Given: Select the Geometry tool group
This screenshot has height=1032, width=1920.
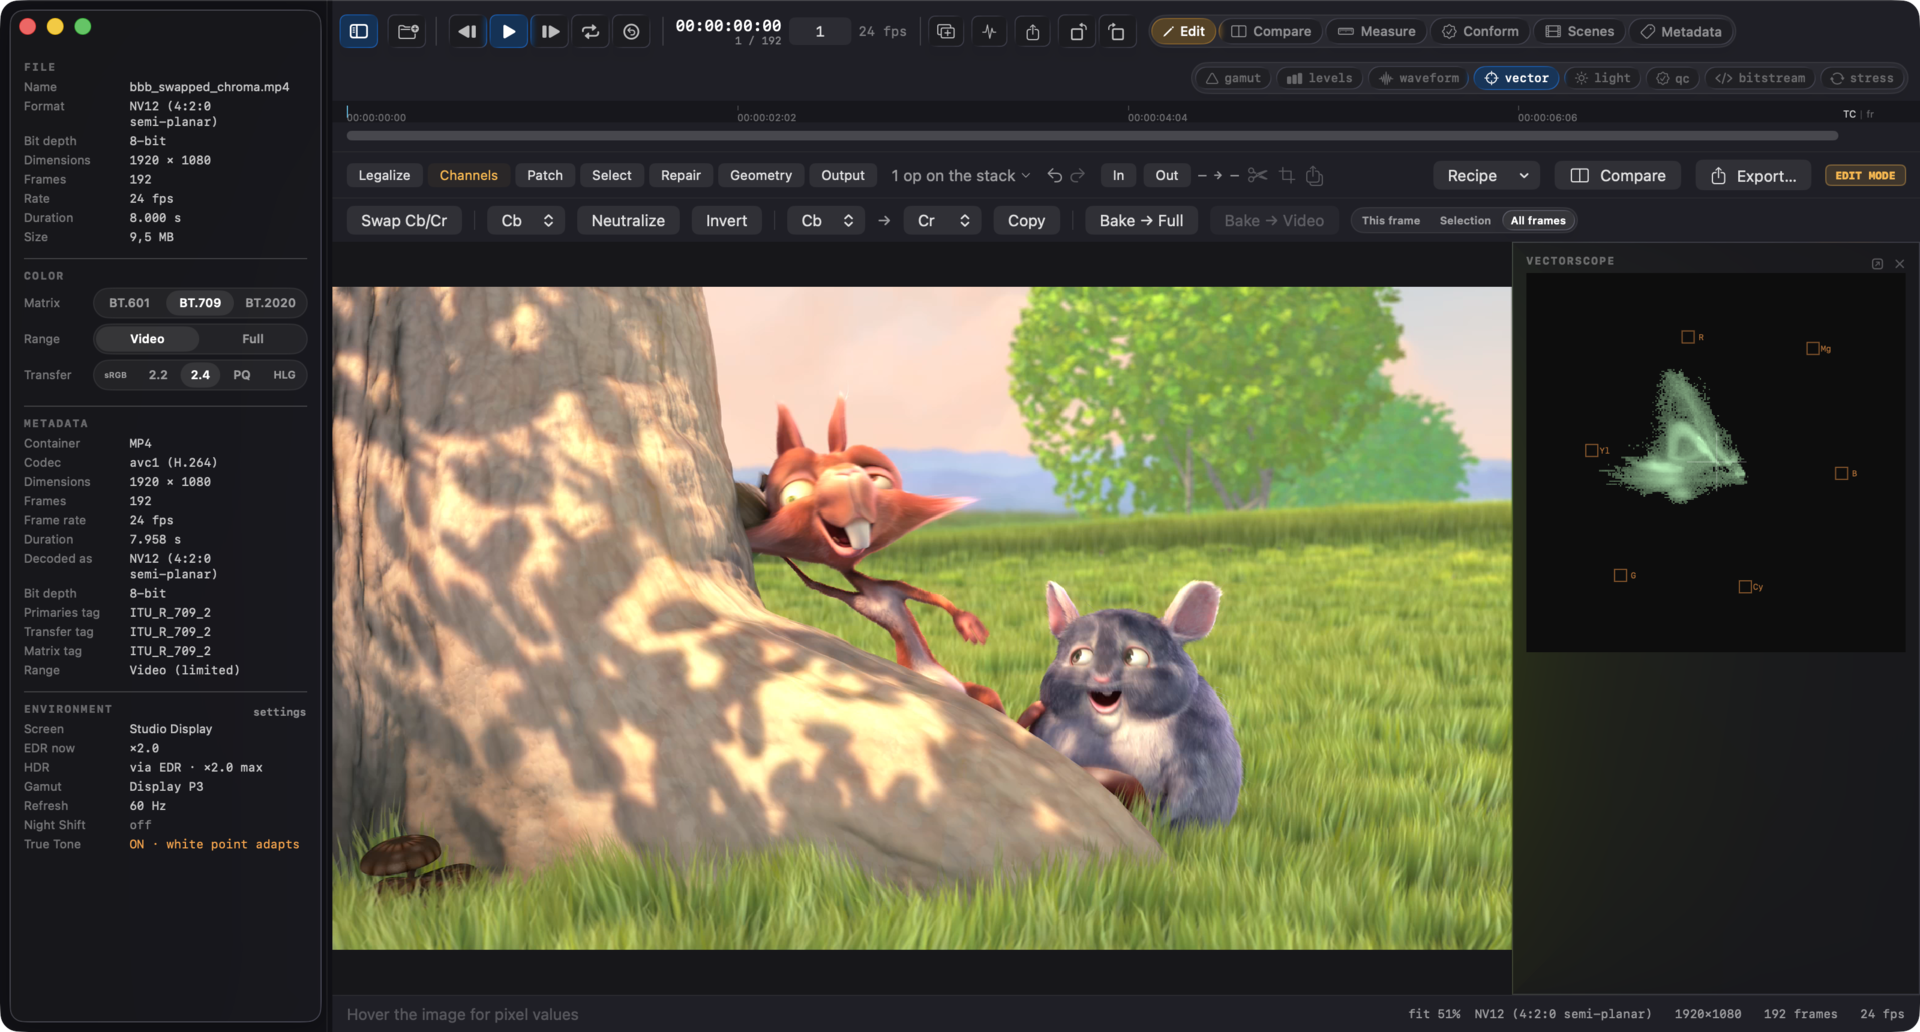Looking at the screenshot, I should point(761,176).
